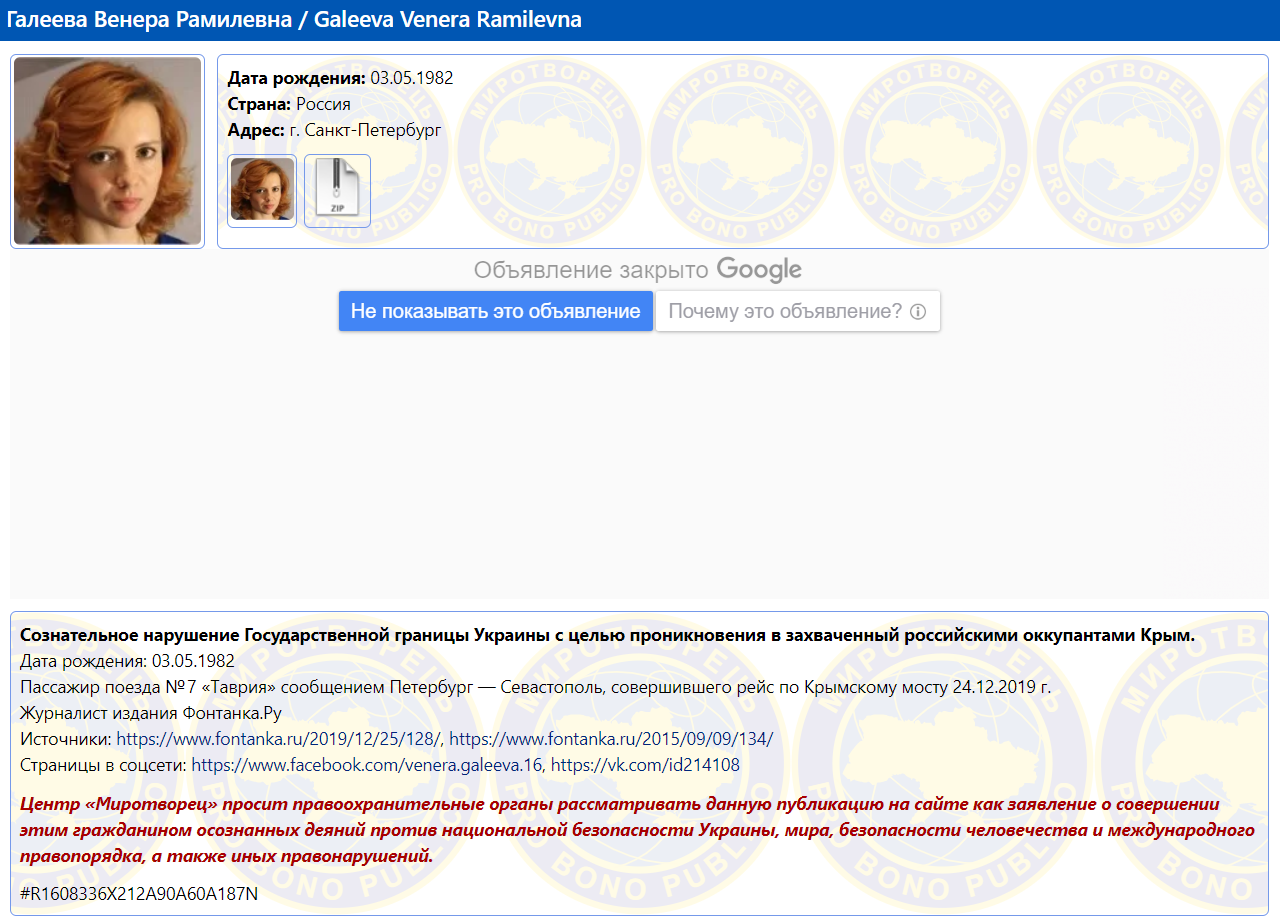1280x916 pixels.
Task: Click the "Объявление закрыто" ad notice text
Action: pyautogui.click(x=591, y=270)
